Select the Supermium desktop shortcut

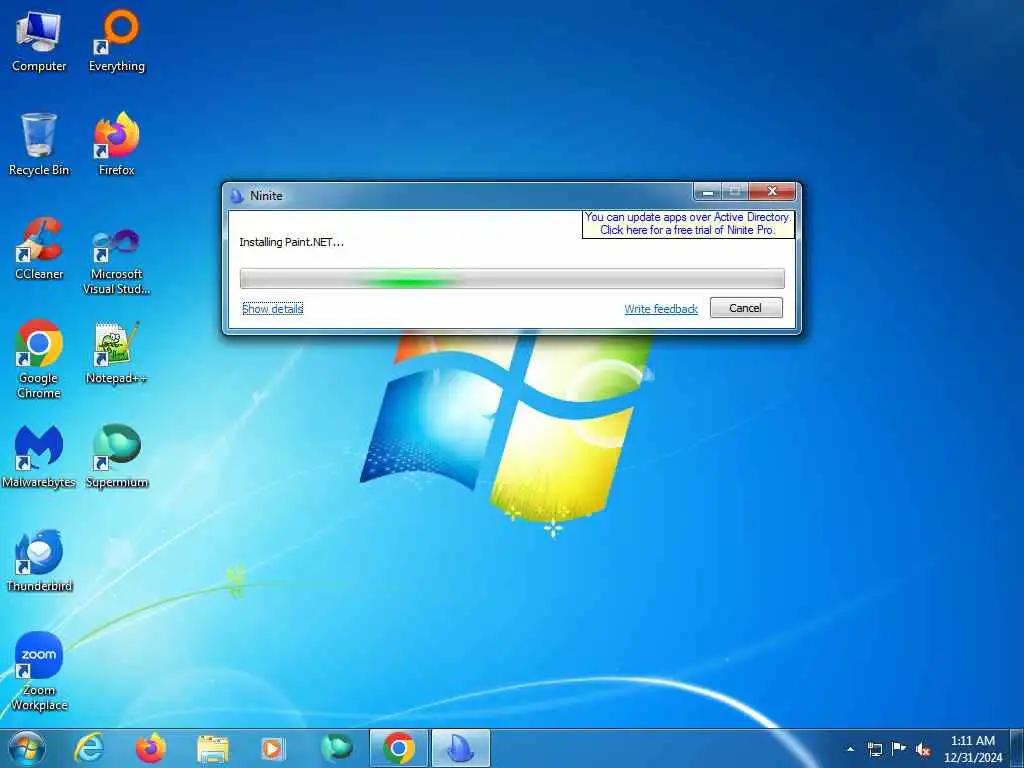[117, 456]
